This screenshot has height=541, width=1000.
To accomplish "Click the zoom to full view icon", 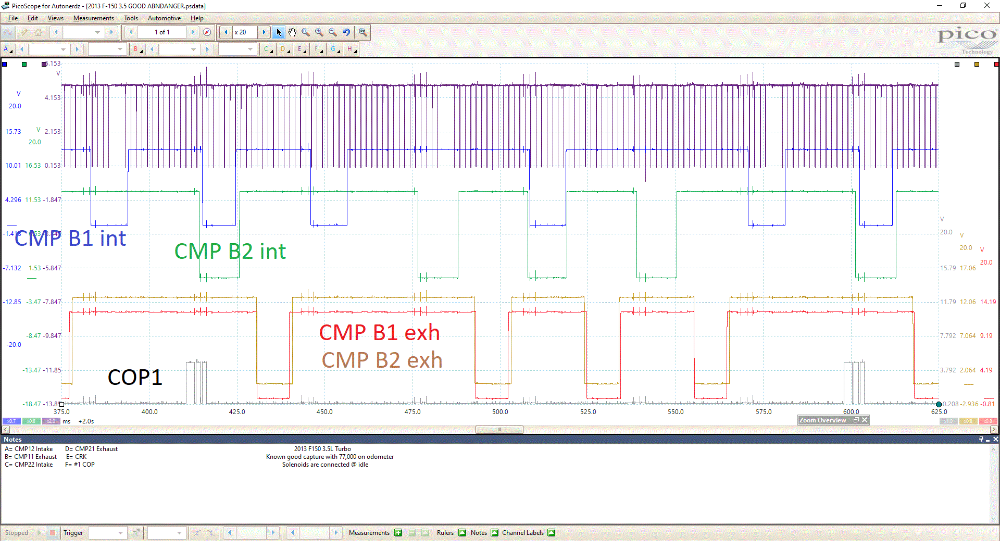I will (361, 32).
